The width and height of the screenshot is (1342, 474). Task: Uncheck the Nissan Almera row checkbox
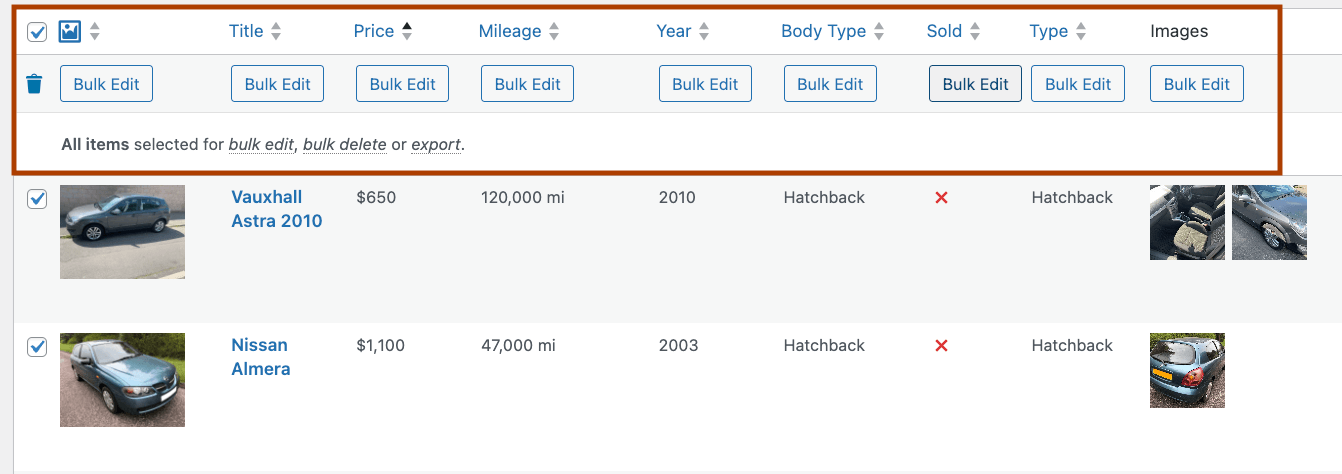(x=37, y=347)
